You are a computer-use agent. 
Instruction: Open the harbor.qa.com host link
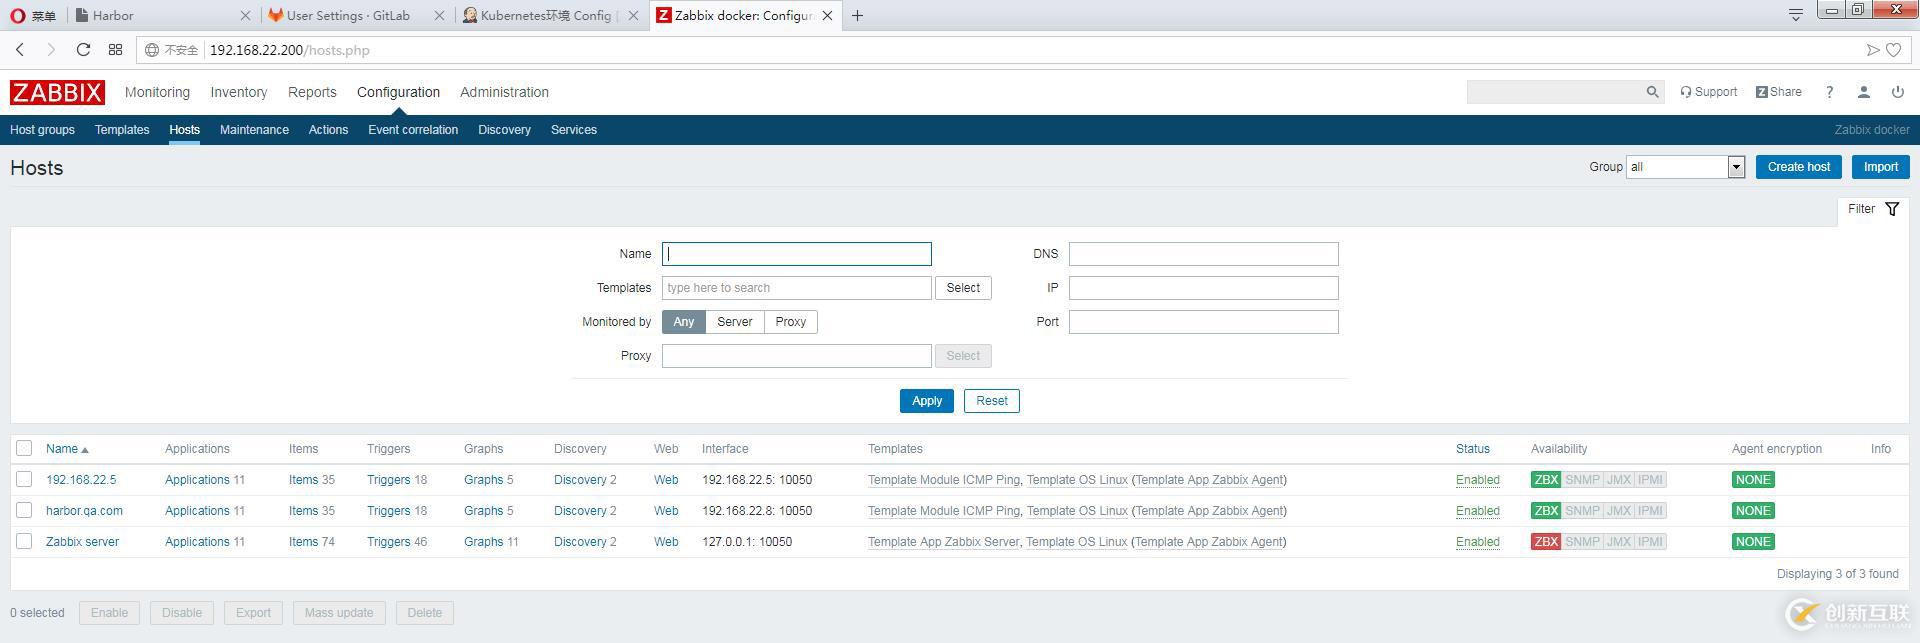(x=84, y=511)
